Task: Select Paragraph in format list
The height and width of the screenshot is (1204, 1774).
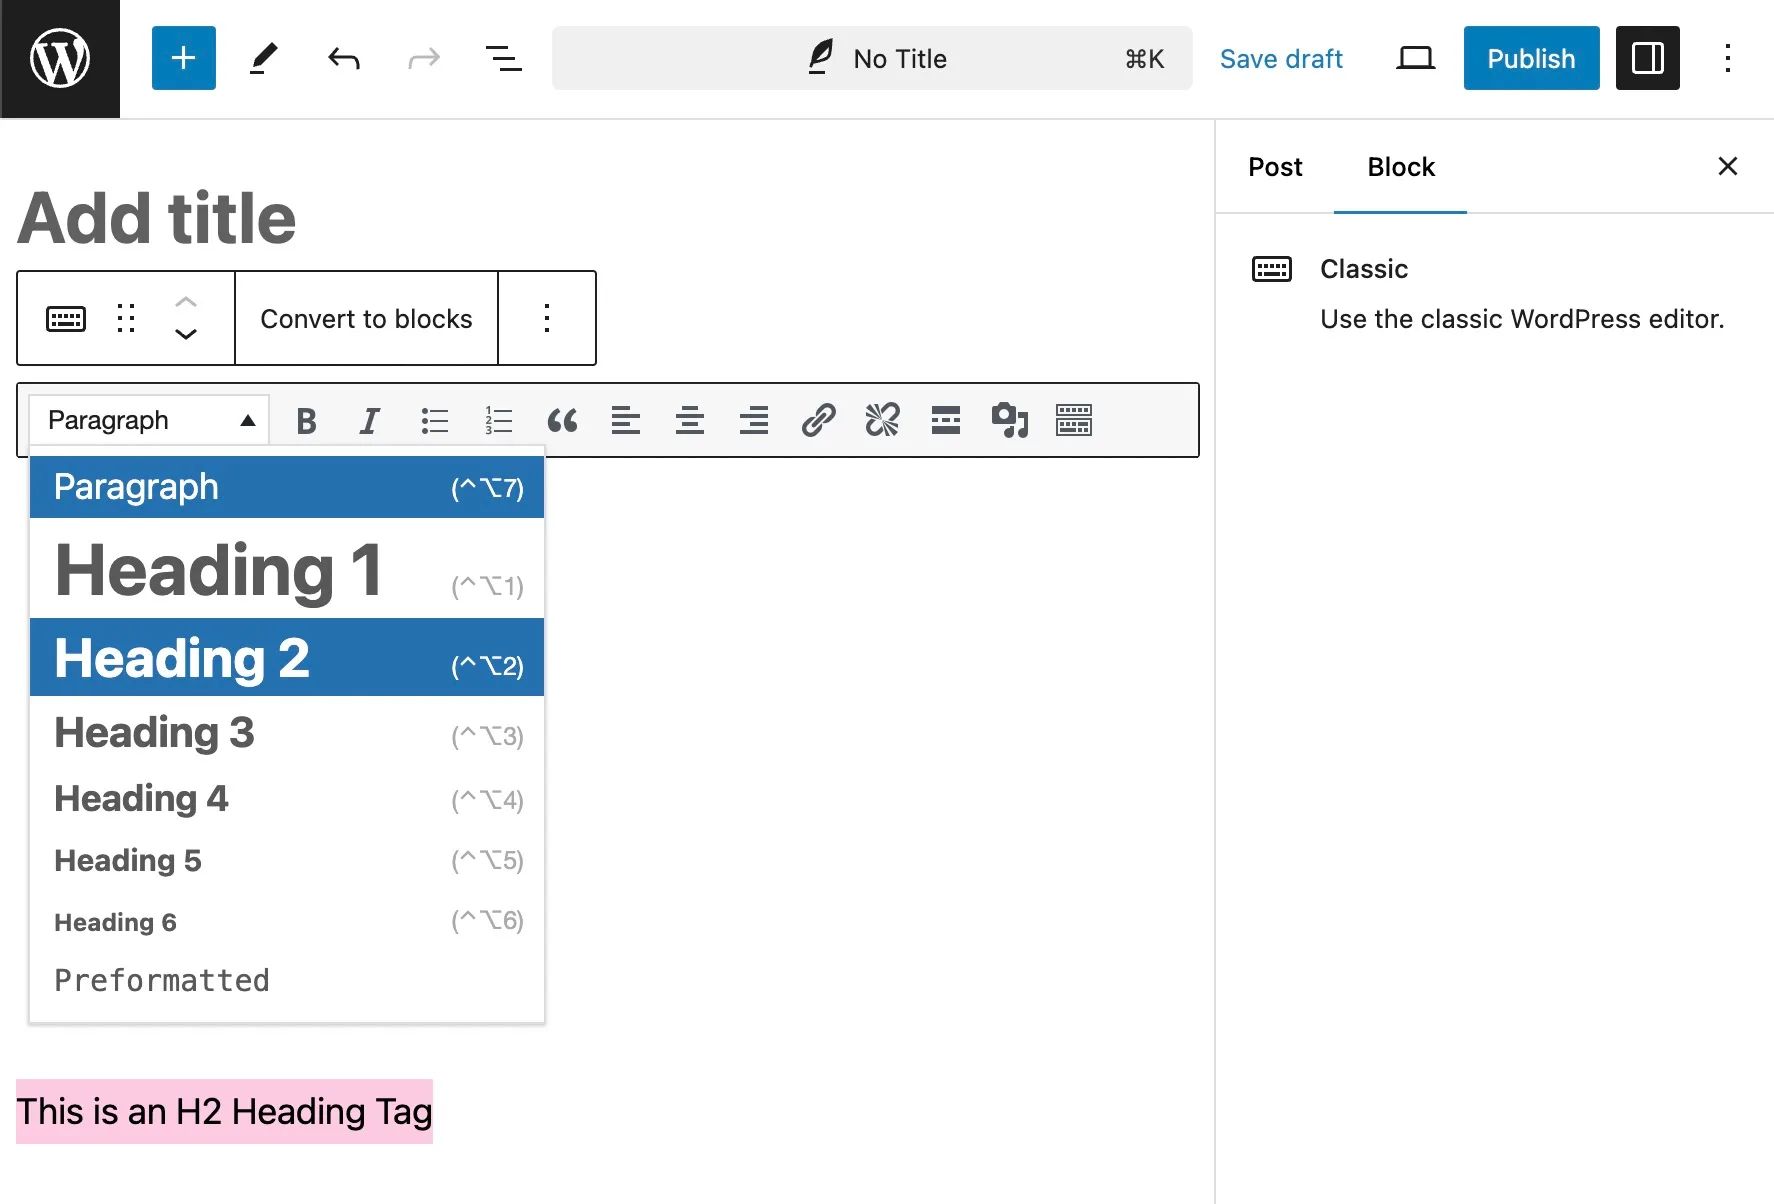Action: pos(287,487)
